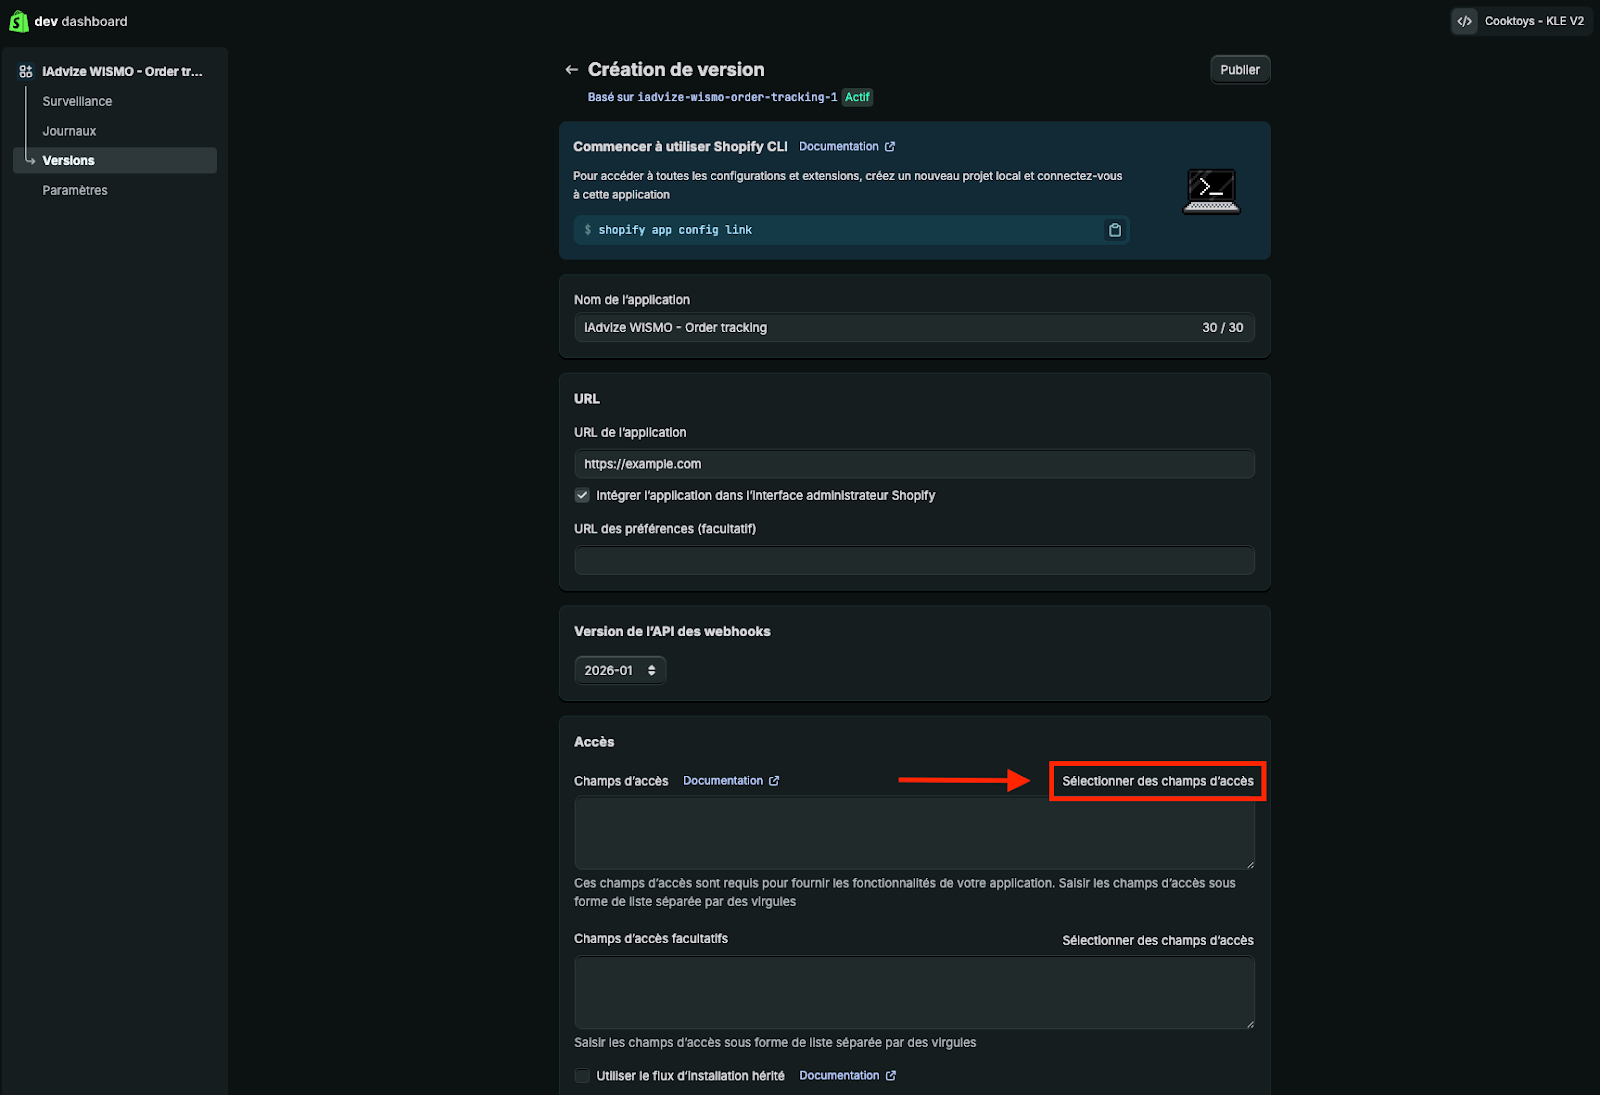Open Journaux in the sidebar
This screenshot has width=1600, height=1095.
(x=69, y=131)
